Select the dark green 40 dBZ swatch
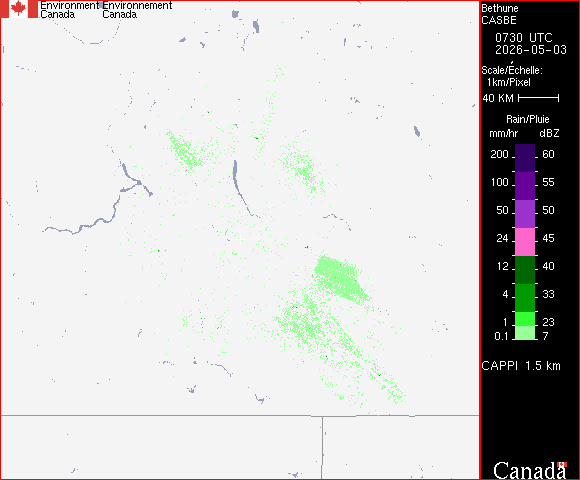580x480 pixels. click(525, 270)
